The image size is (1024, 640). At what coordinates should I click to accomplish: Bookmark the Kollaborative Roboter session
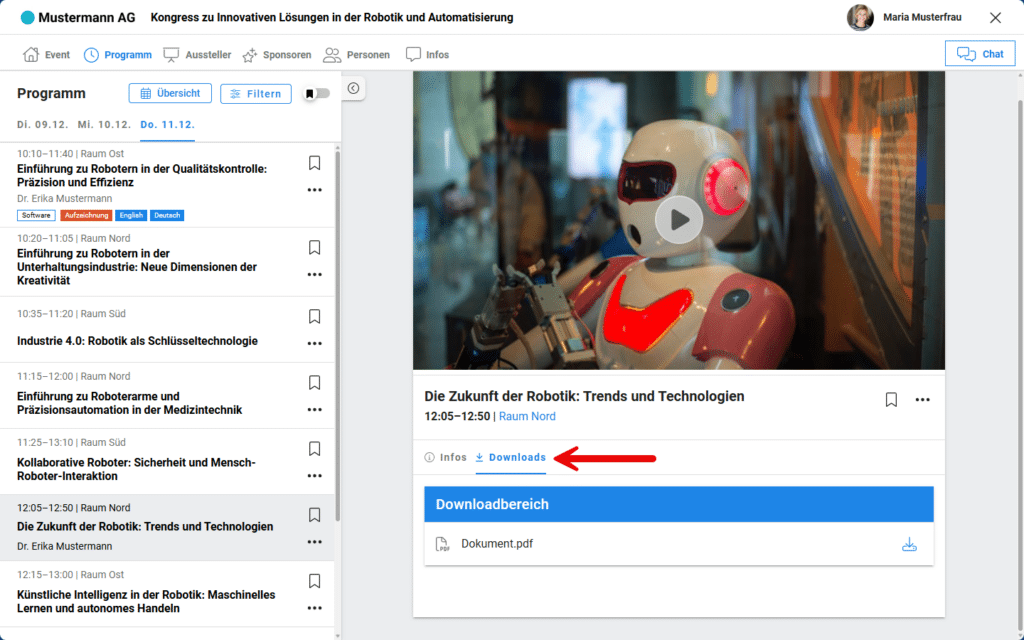tap(314, 449)
